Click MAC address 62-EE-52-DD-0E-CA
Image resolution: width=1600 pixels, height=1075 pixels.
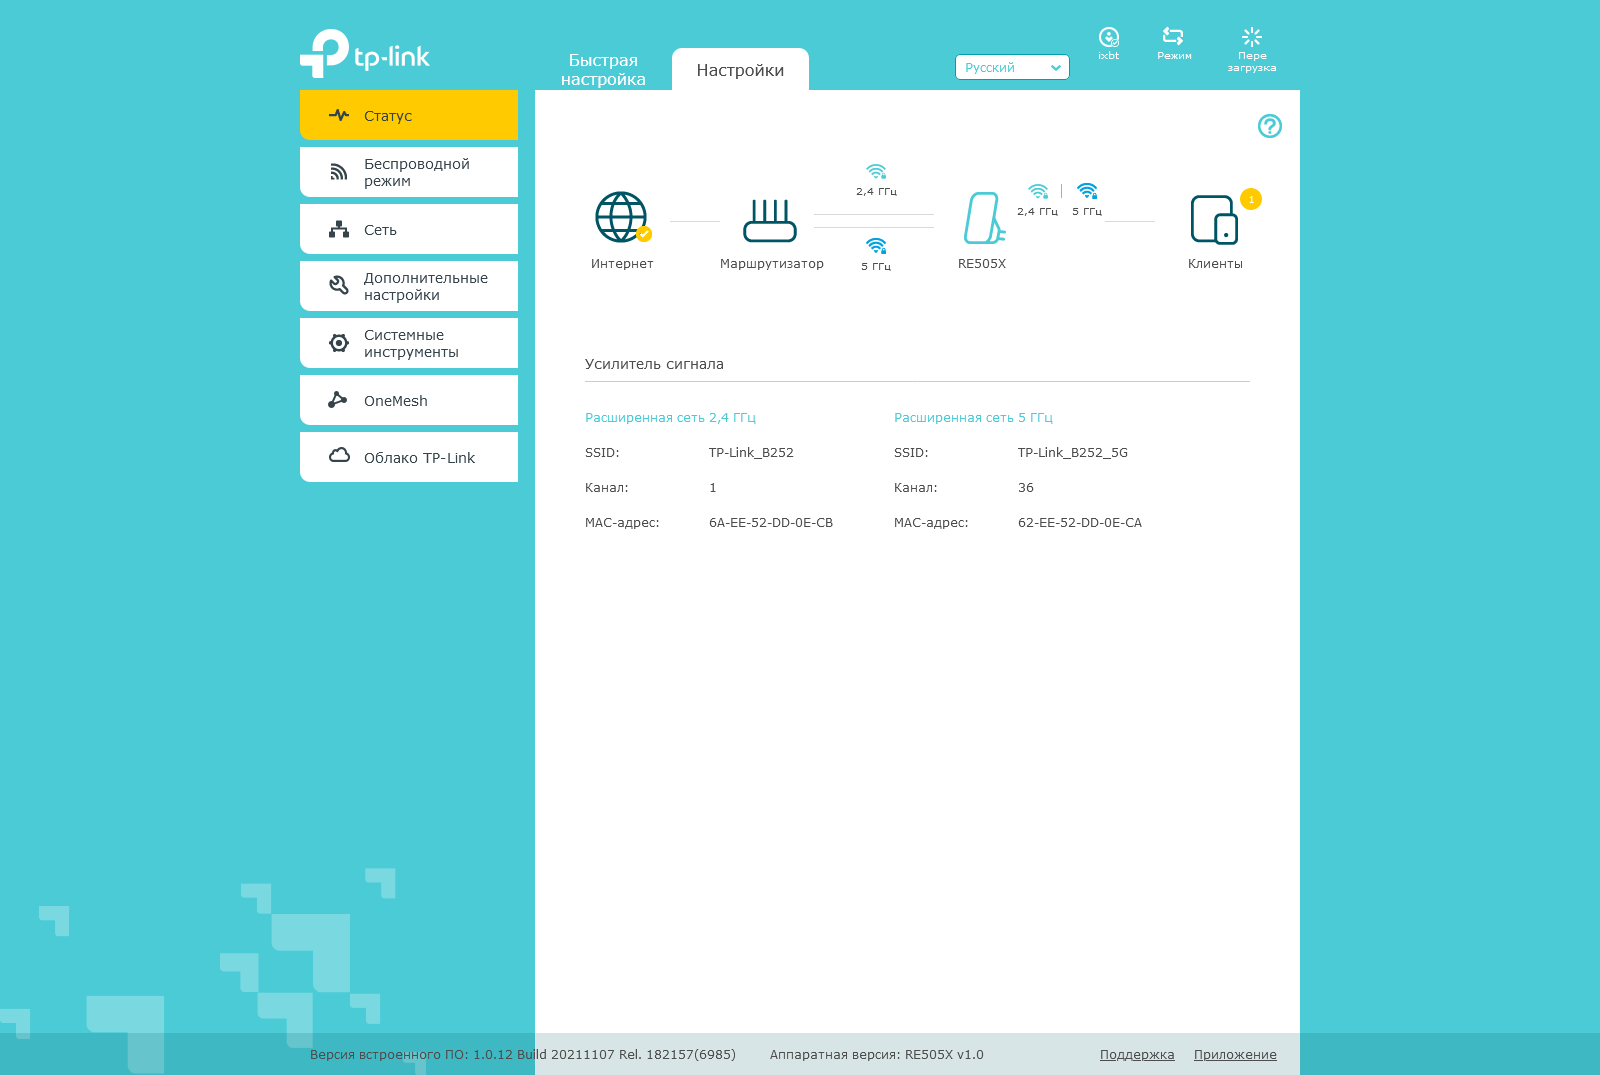tap(1080, 523)
